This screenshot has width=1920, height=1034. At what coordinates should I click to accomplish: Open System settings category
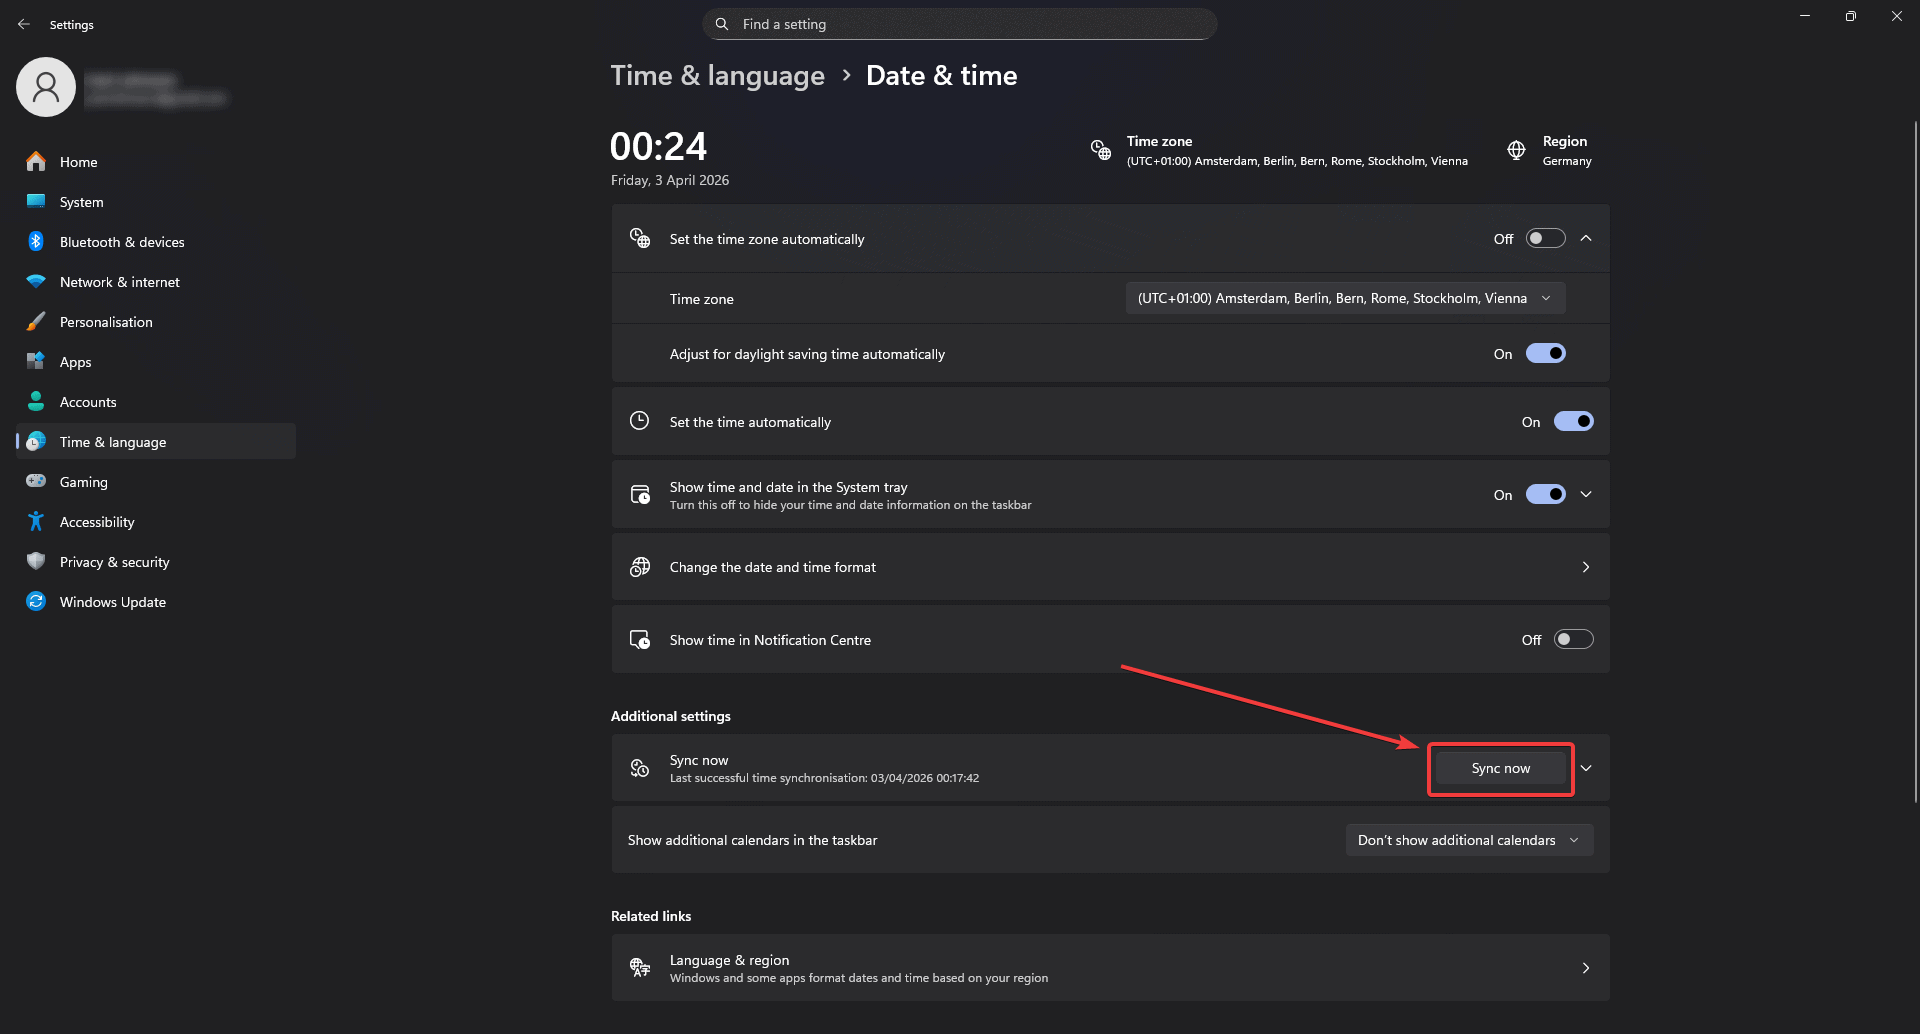(156, 201)
